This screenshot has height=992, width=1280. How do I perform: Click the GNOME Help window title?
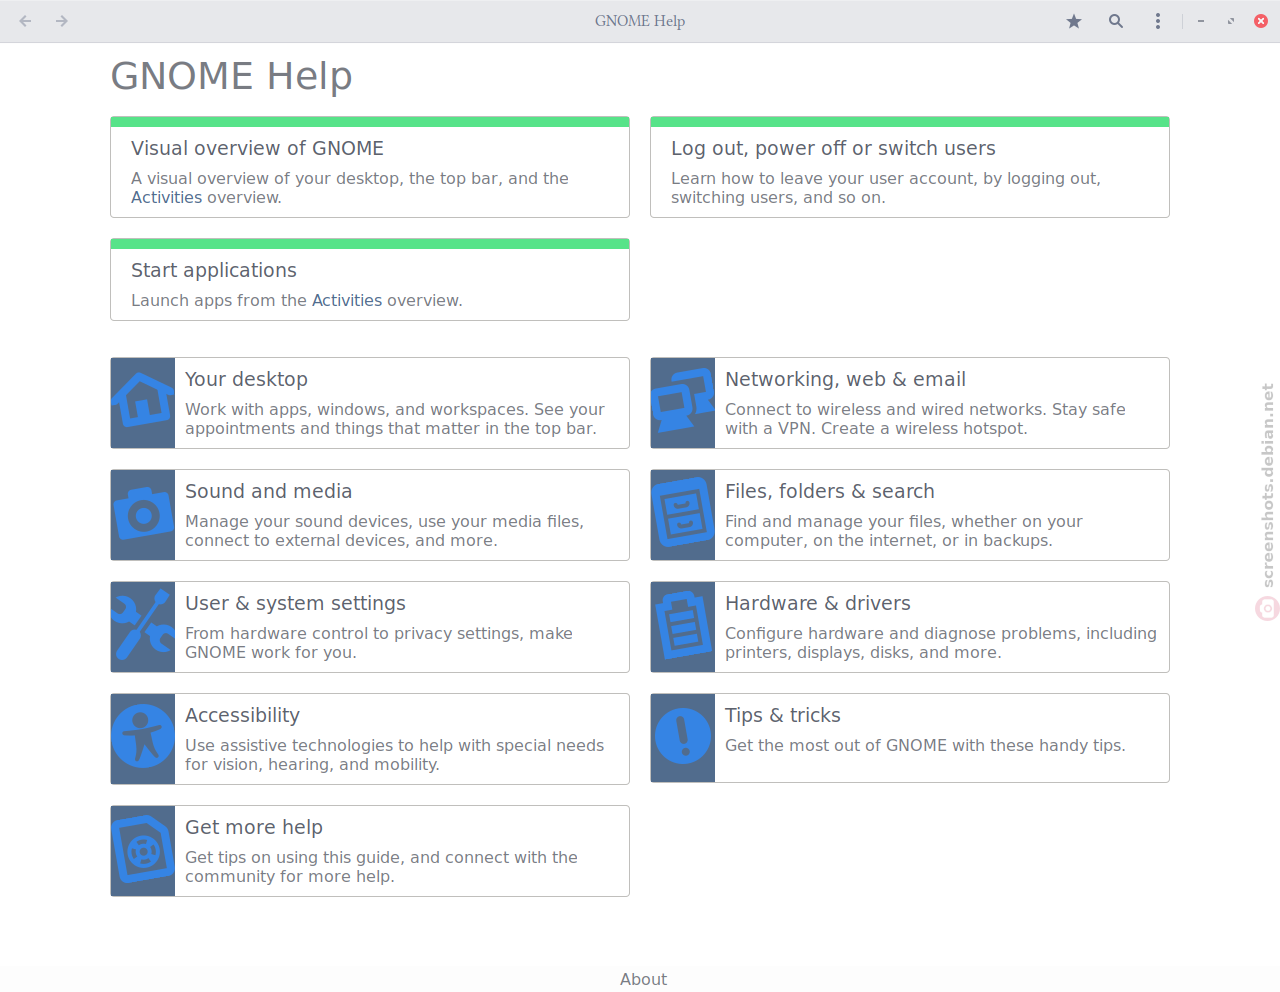pos(640,21)
